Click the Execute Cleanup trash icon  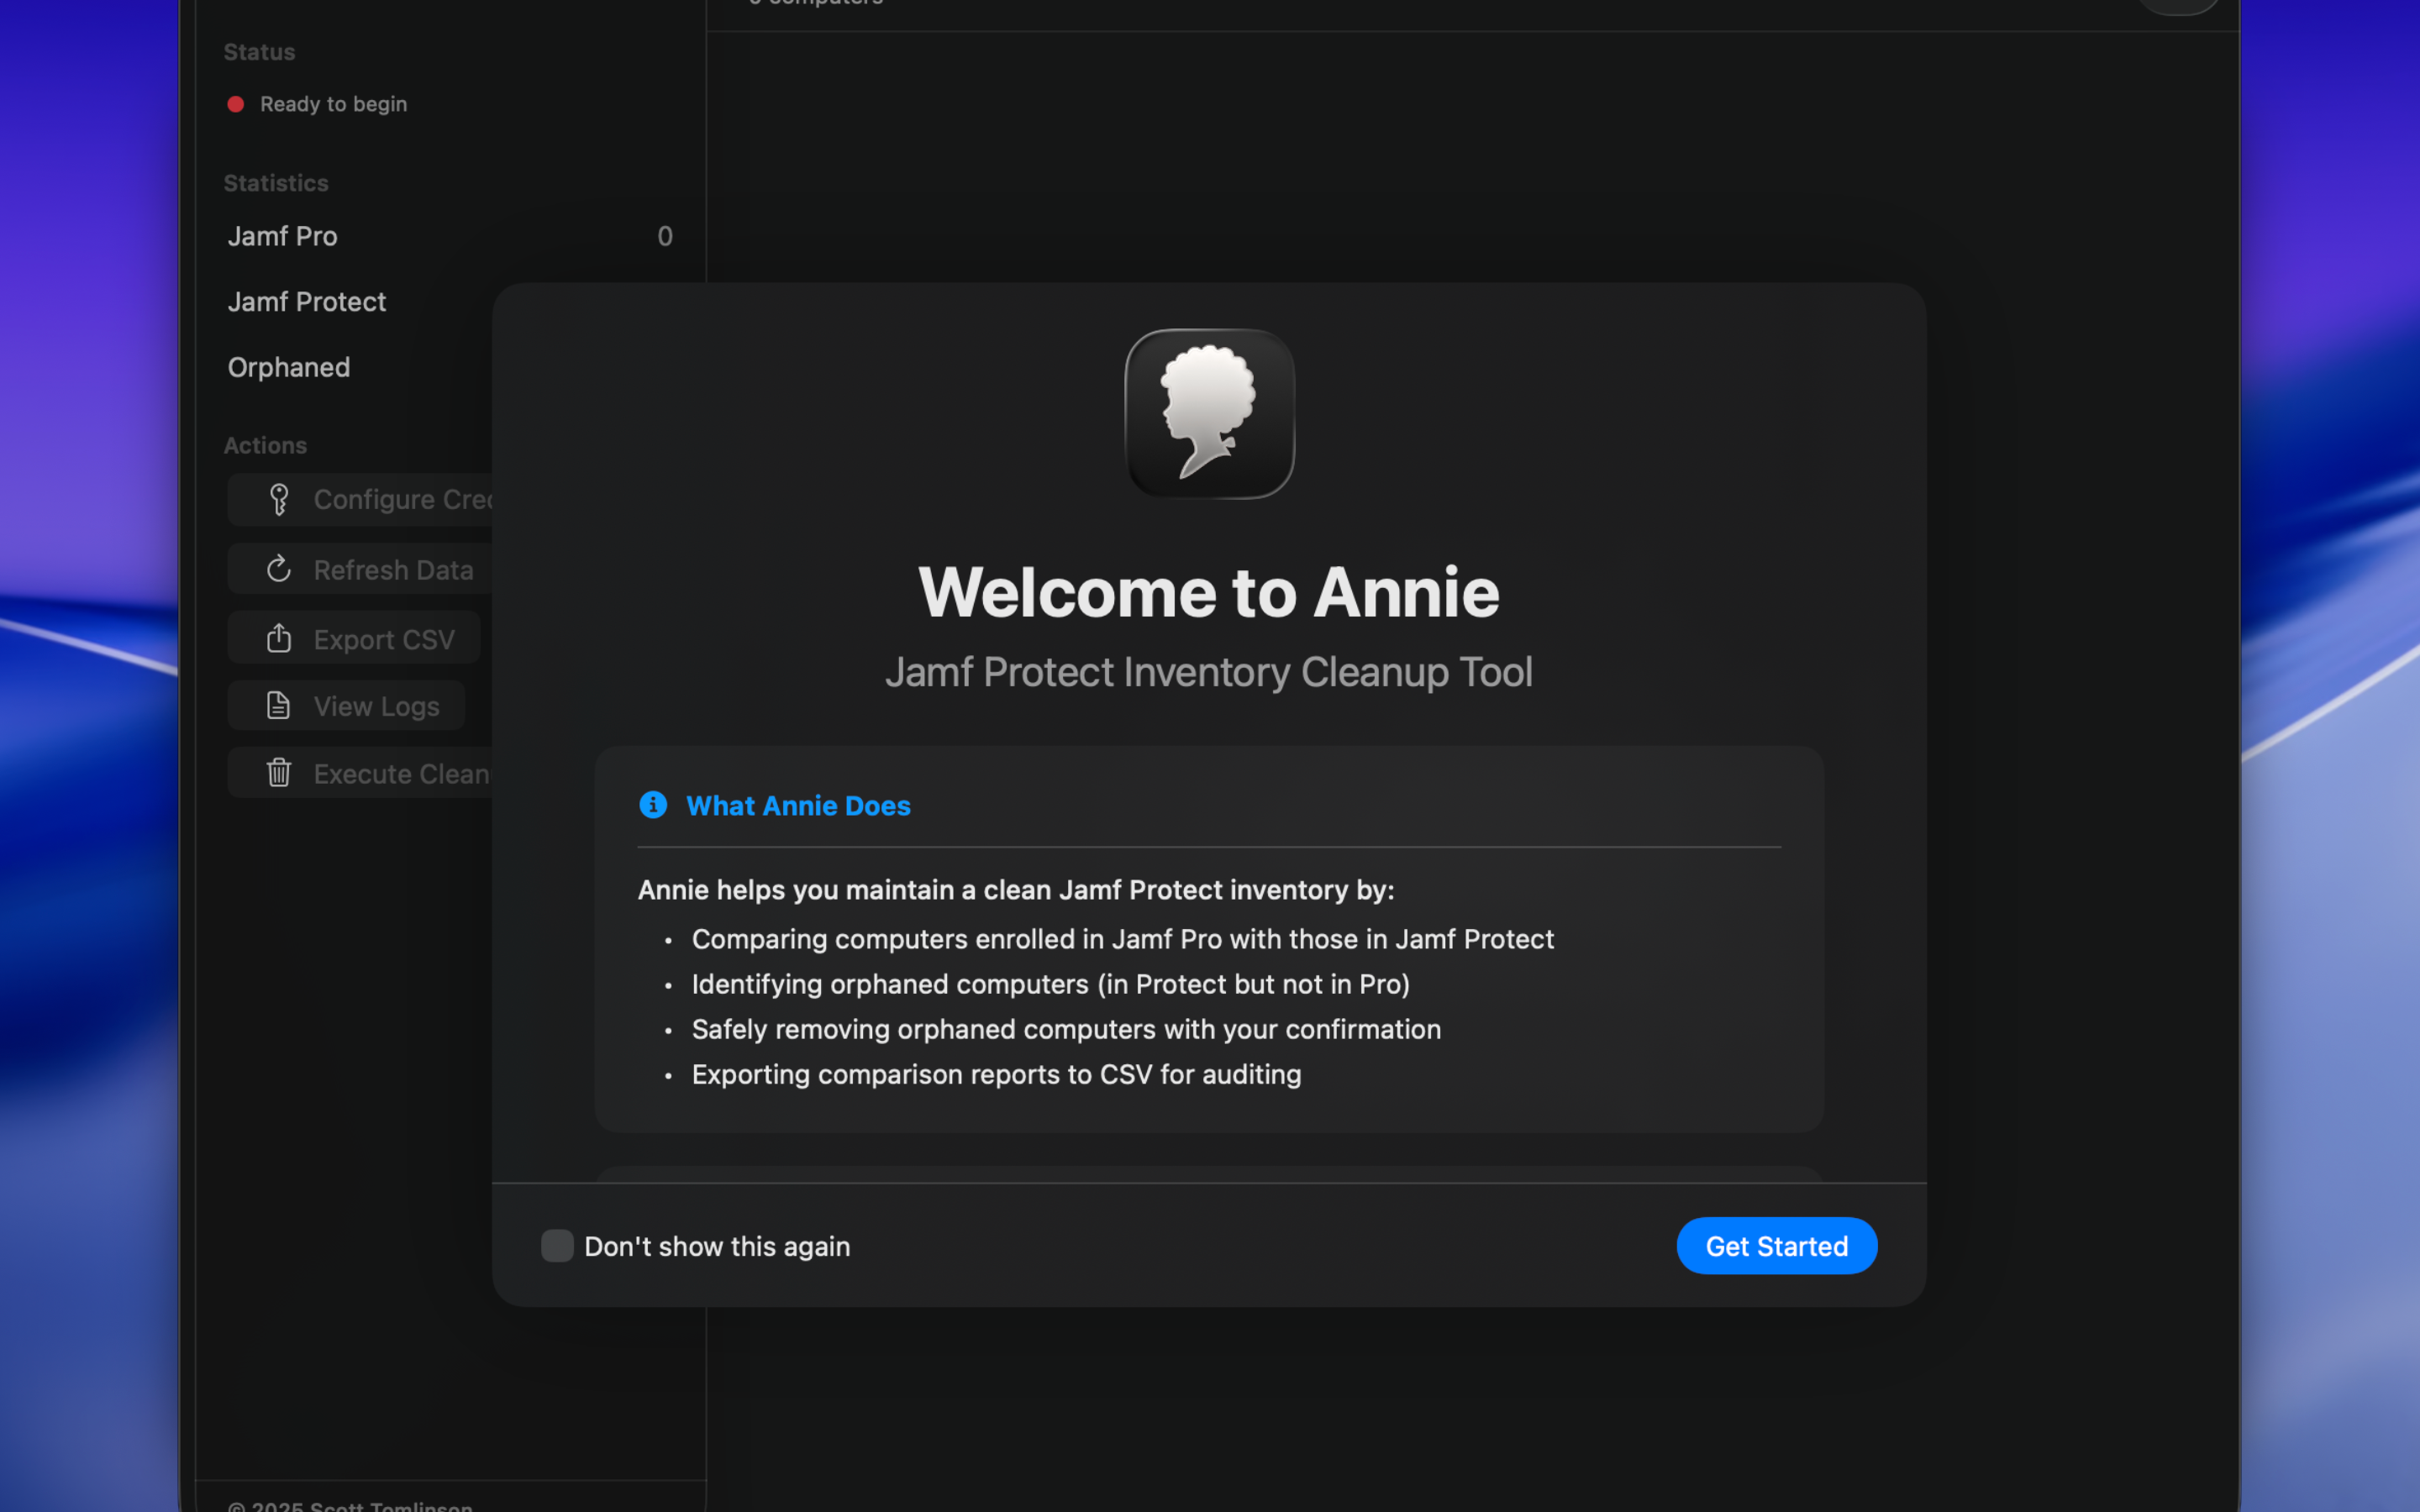tap(279, 773)
